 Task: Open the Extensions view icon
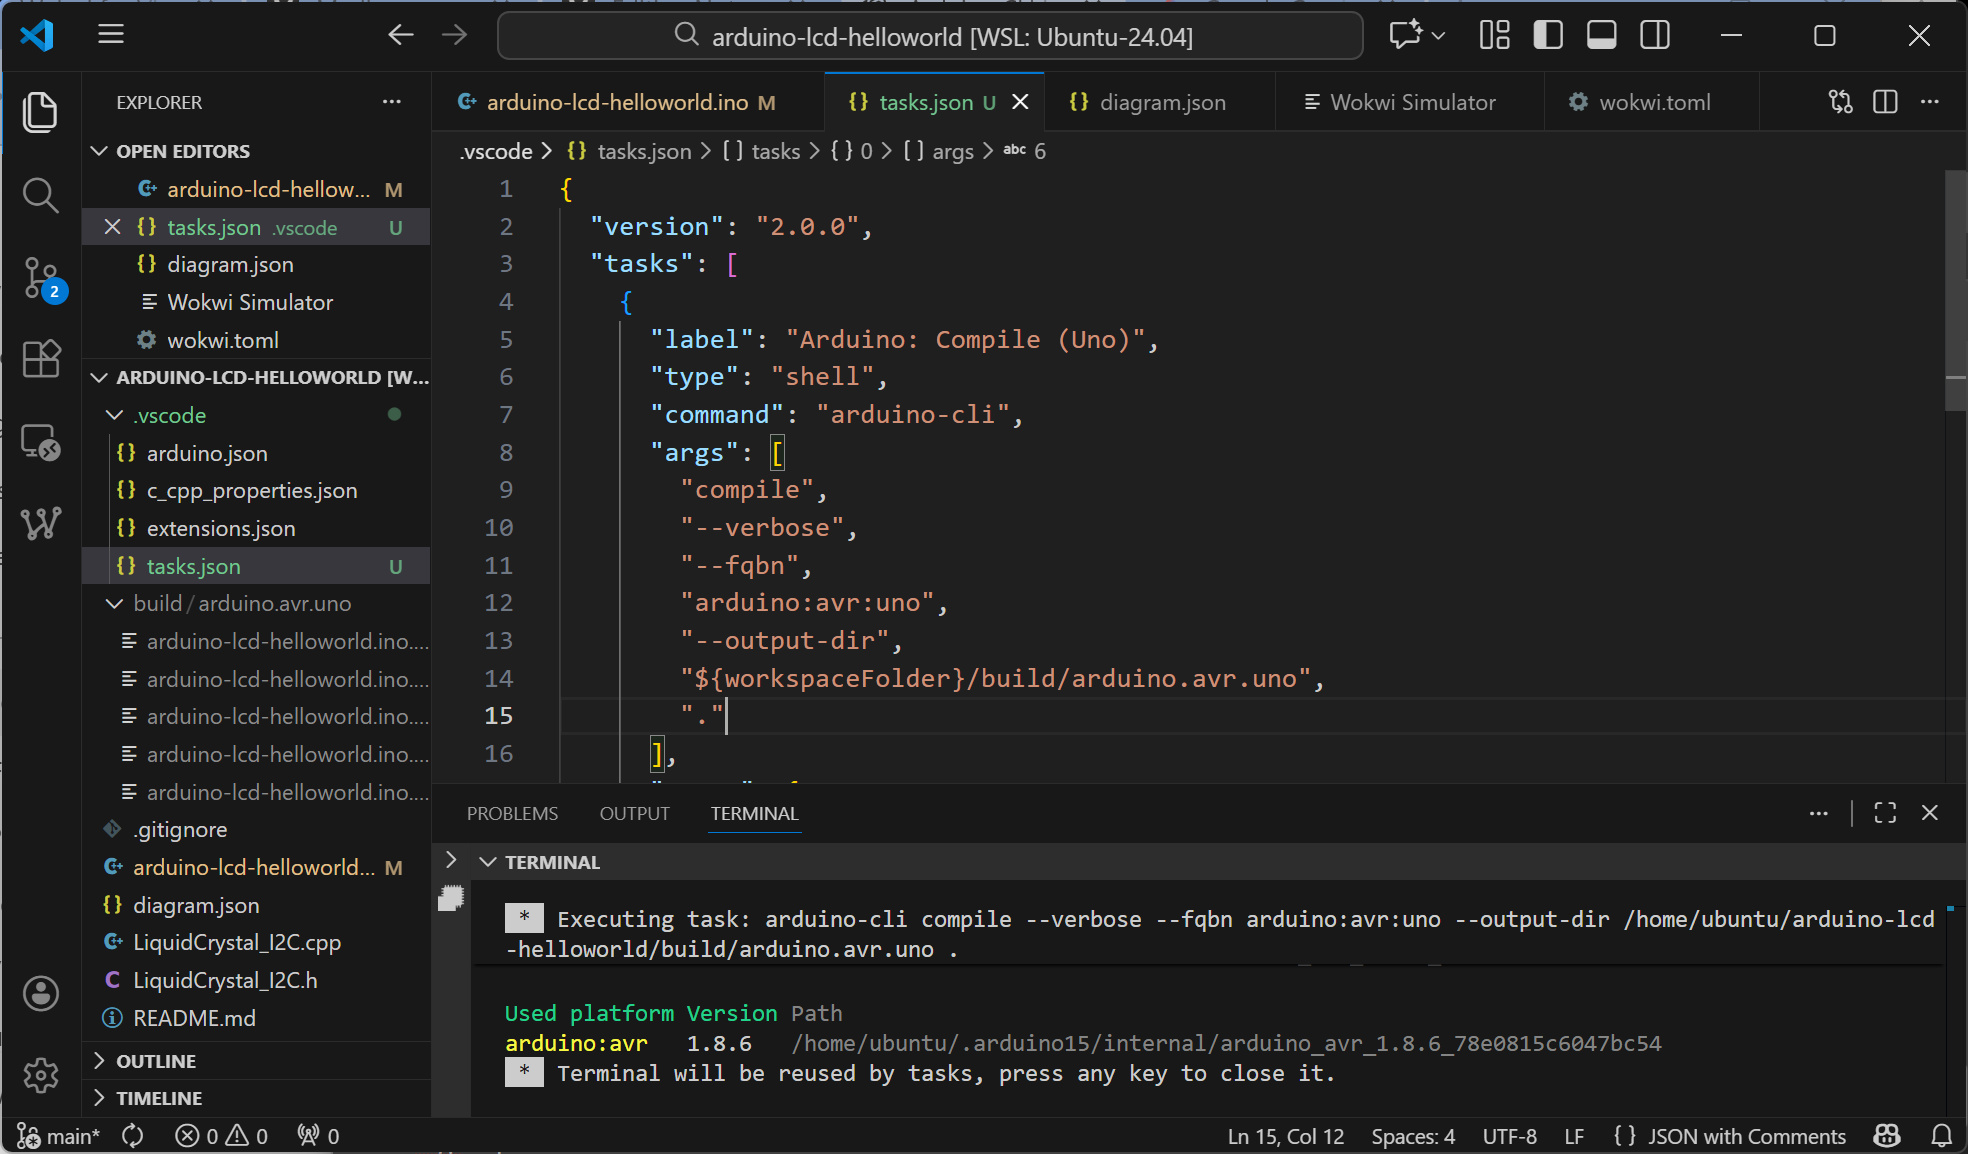[x=41, y=358]
